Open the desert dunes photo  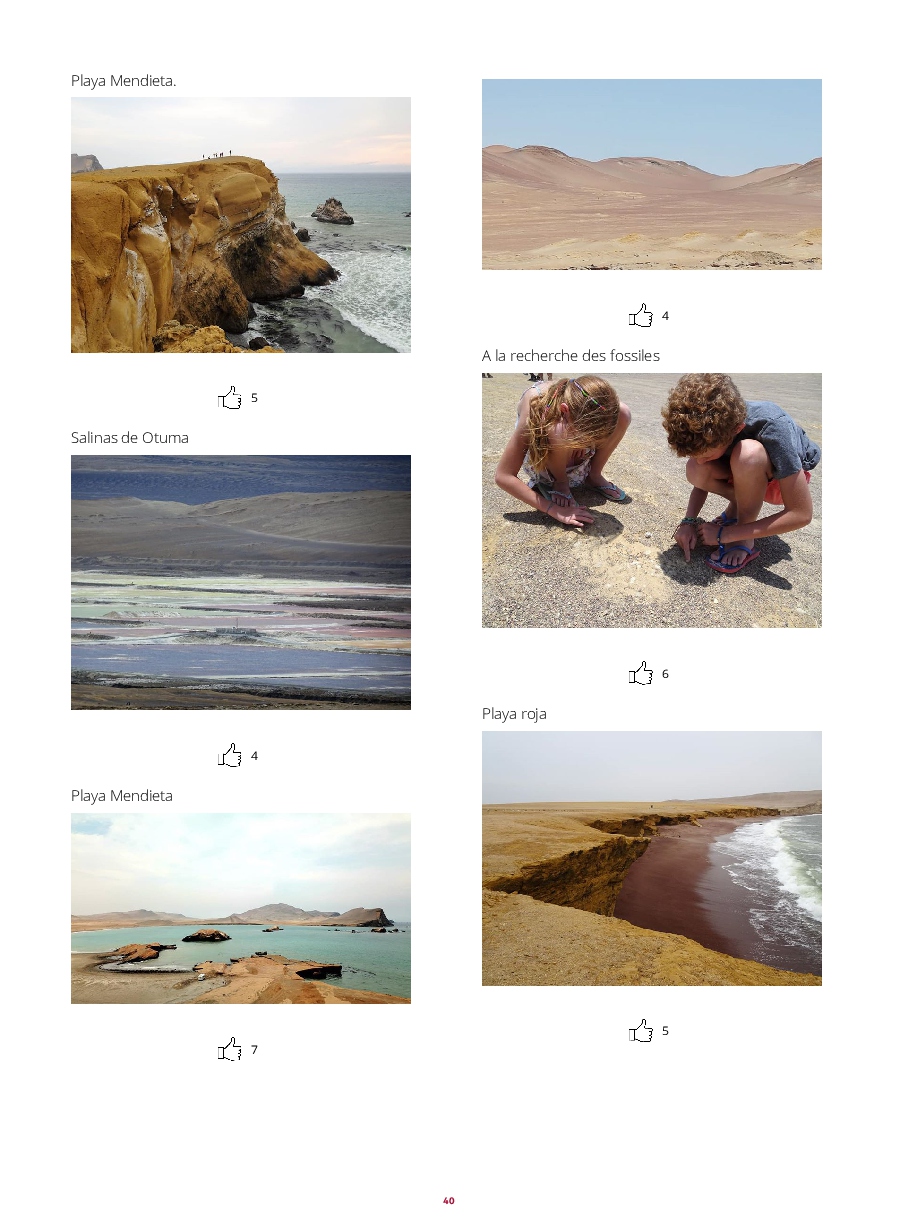point(652,174)
